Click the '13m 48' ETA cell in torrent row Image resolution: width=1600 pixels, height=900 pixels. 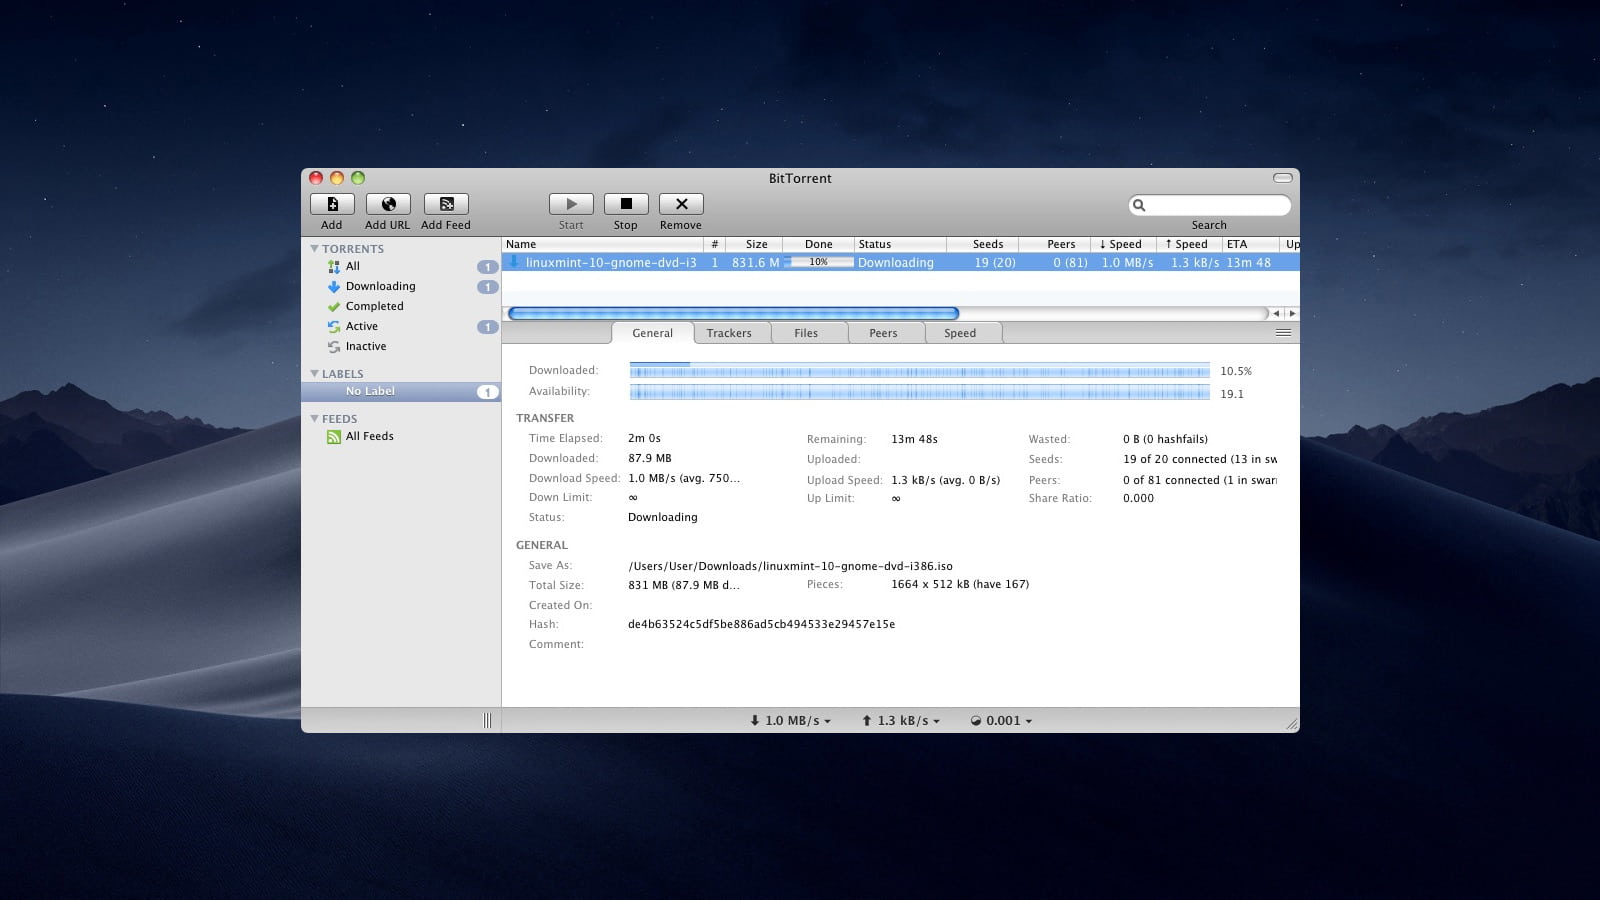click(x=1248, y=263)
